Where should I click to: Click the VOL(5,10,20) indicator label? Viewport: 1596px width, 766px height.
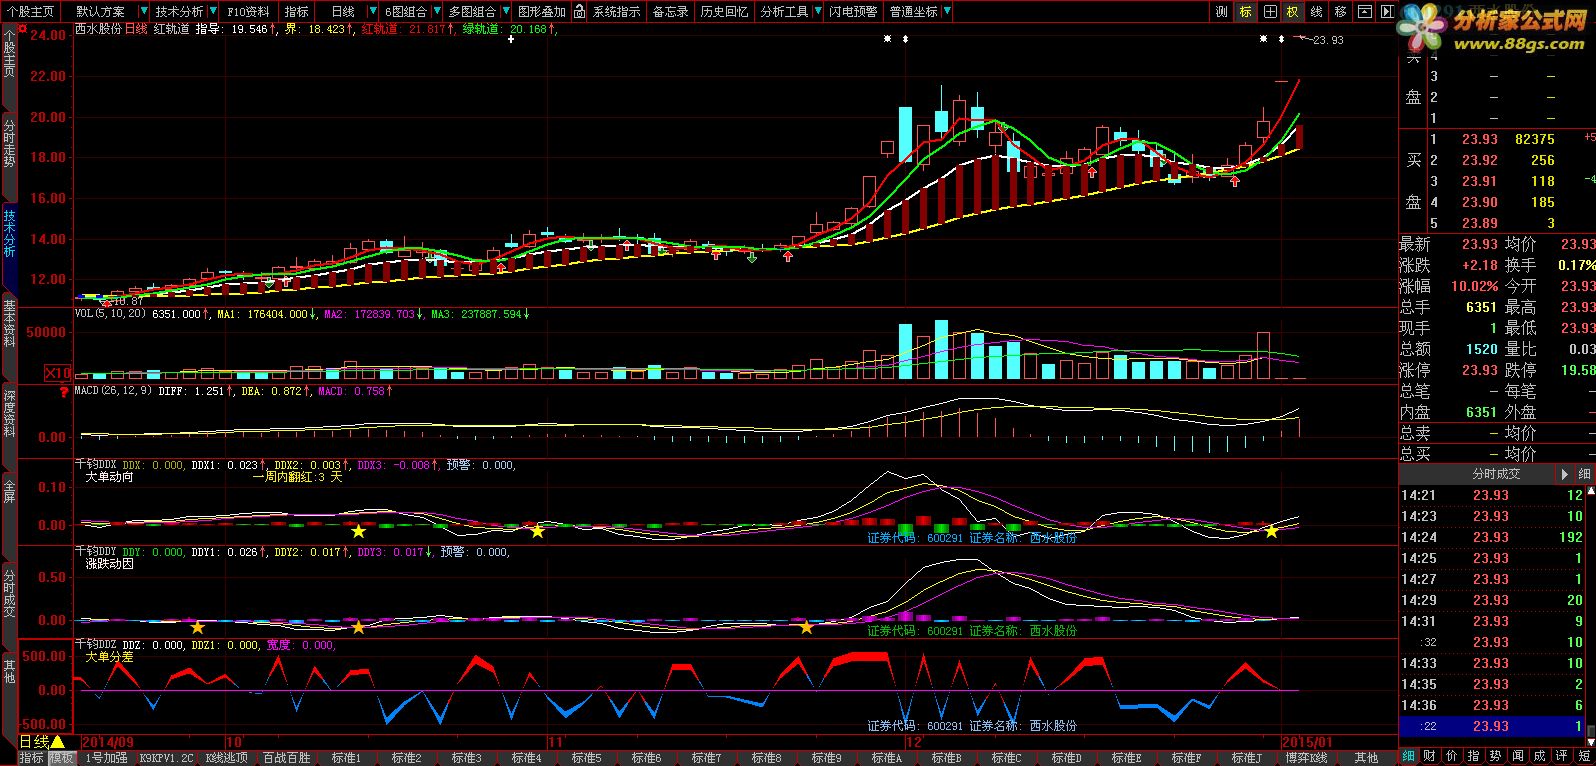coord(110,313)
